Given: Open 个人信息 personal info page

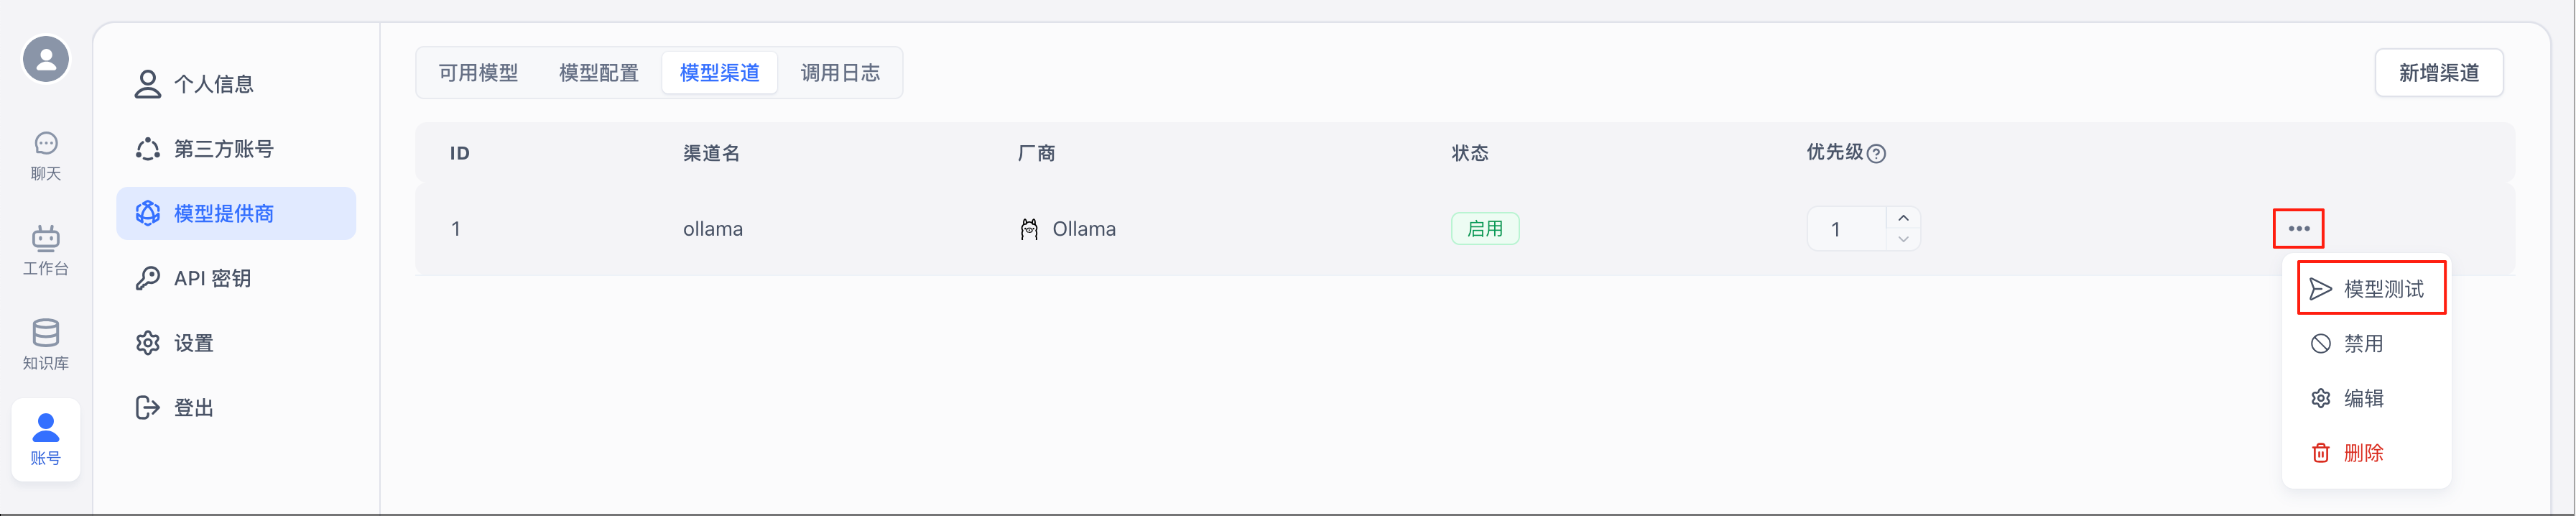Looking at the screenshot, I should (213, 84).
